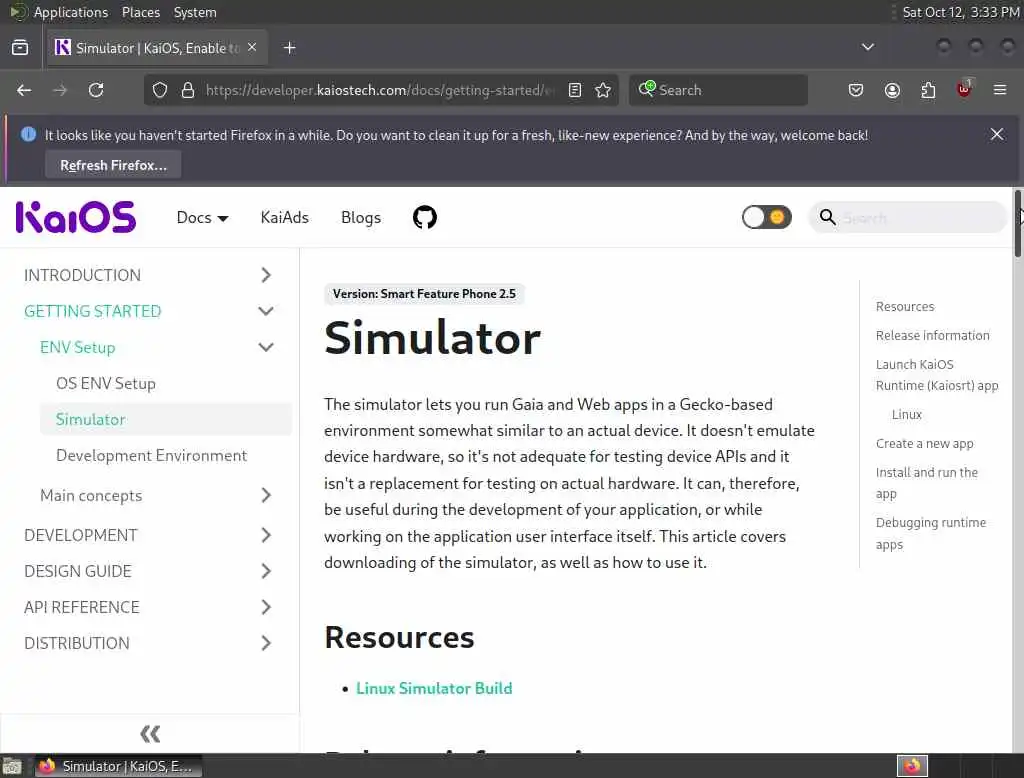This screenshot has height=778, width=1024.
Task: Open OS ENV Setup page
Action: pos(106,383)
